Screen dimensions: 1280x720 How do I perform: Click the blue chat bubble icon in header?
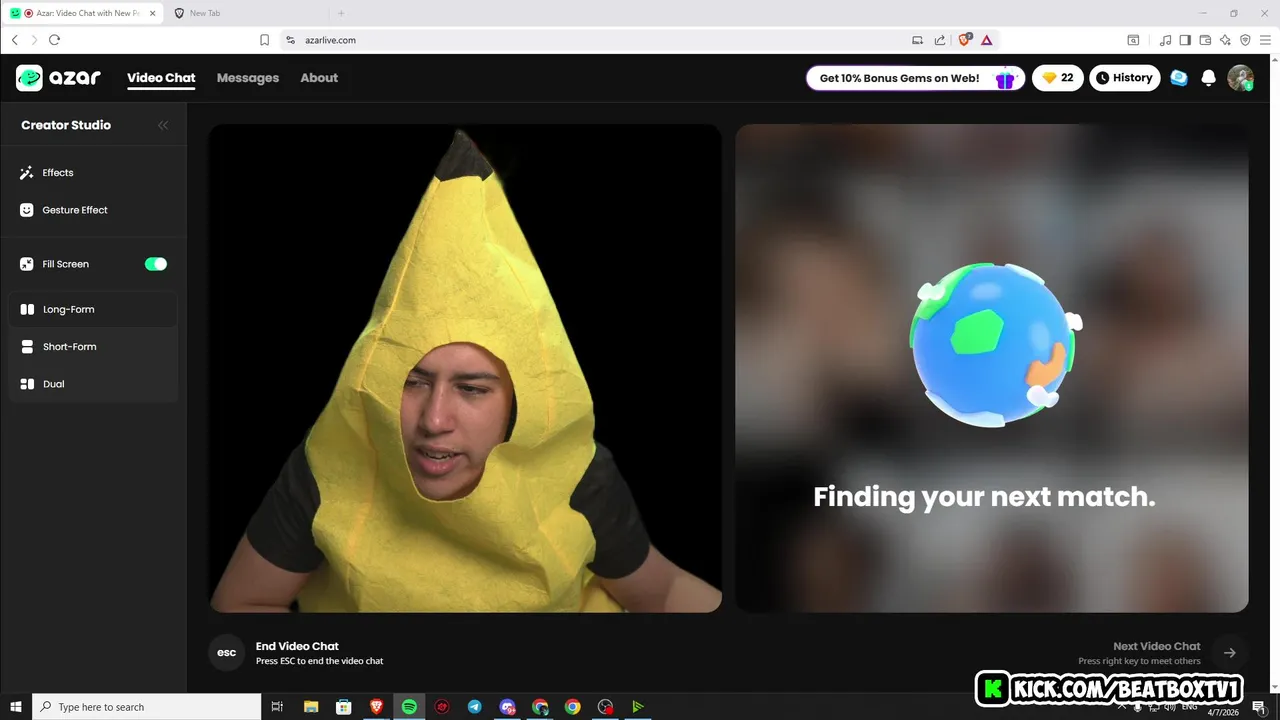(x=1179, y=78)
